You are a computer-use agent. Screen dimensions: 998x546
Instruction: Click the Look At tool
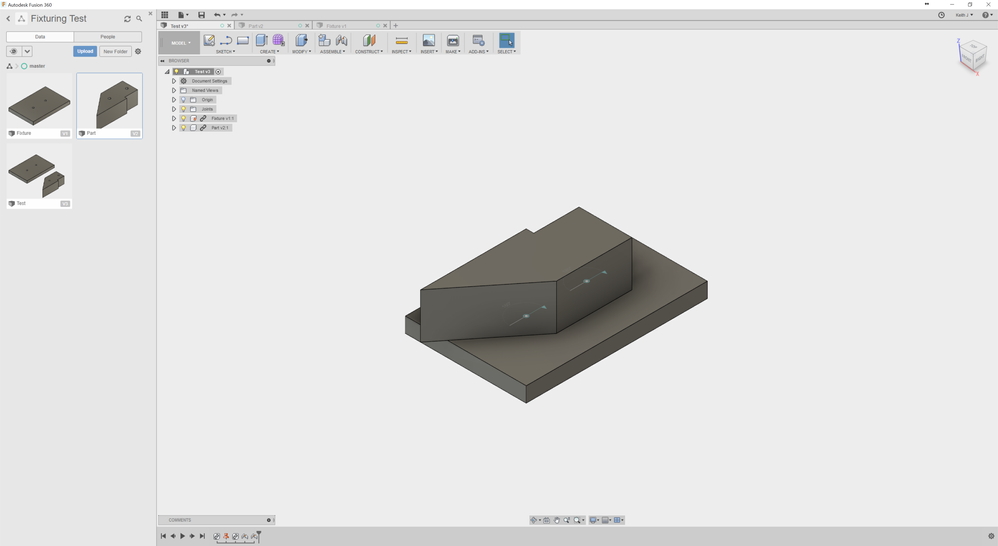pos(546,520)
